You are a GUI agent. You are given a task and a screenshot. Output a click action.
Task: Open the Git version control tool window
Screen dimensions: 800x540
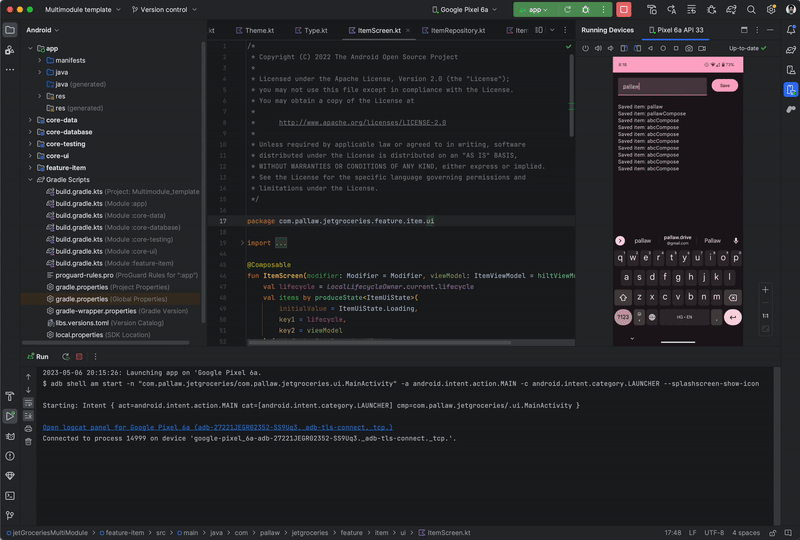pyautogui.click(x=10, y=516)
